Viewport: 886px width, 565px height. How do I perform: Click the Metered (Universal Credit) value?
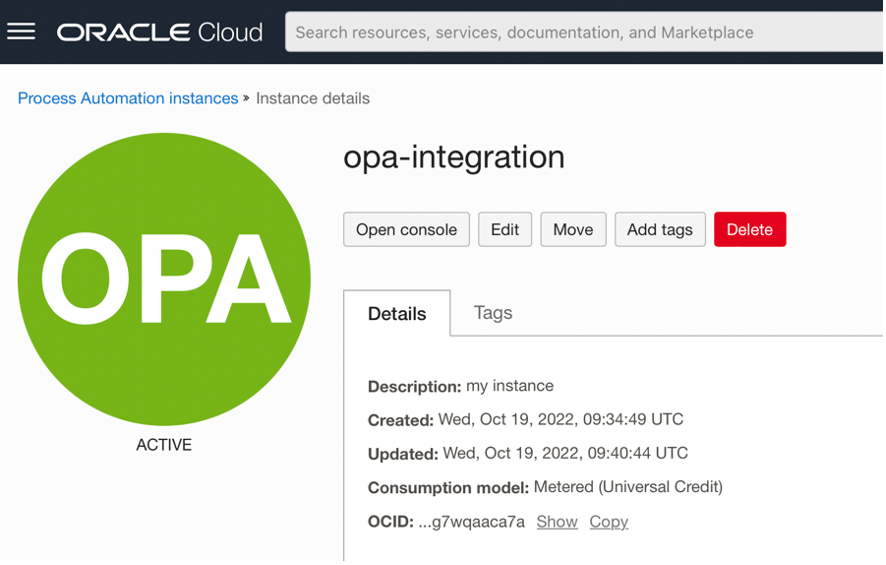click(x=628, y=487)
